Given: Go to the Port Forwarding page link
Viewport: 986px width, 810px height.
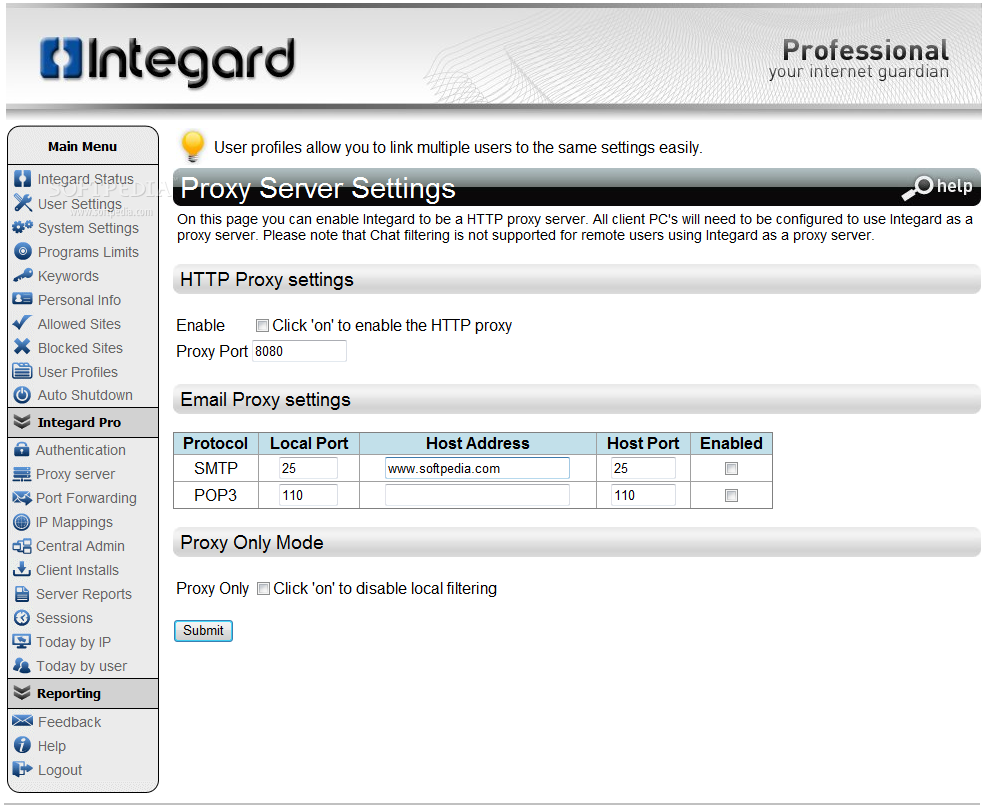Looking at the screenshot, I should pyautogui.click(x=86, y=498).
